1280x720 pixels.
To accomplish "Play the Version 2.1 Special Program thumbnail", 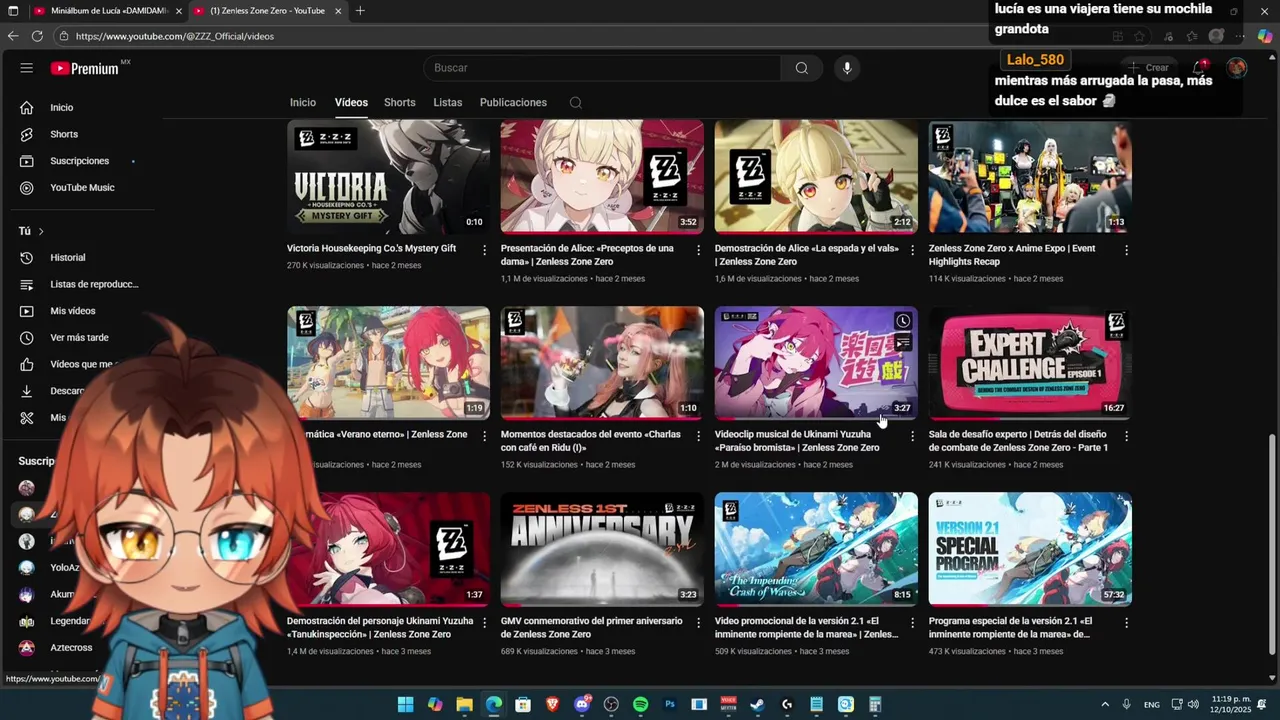I will point(1030,549).
